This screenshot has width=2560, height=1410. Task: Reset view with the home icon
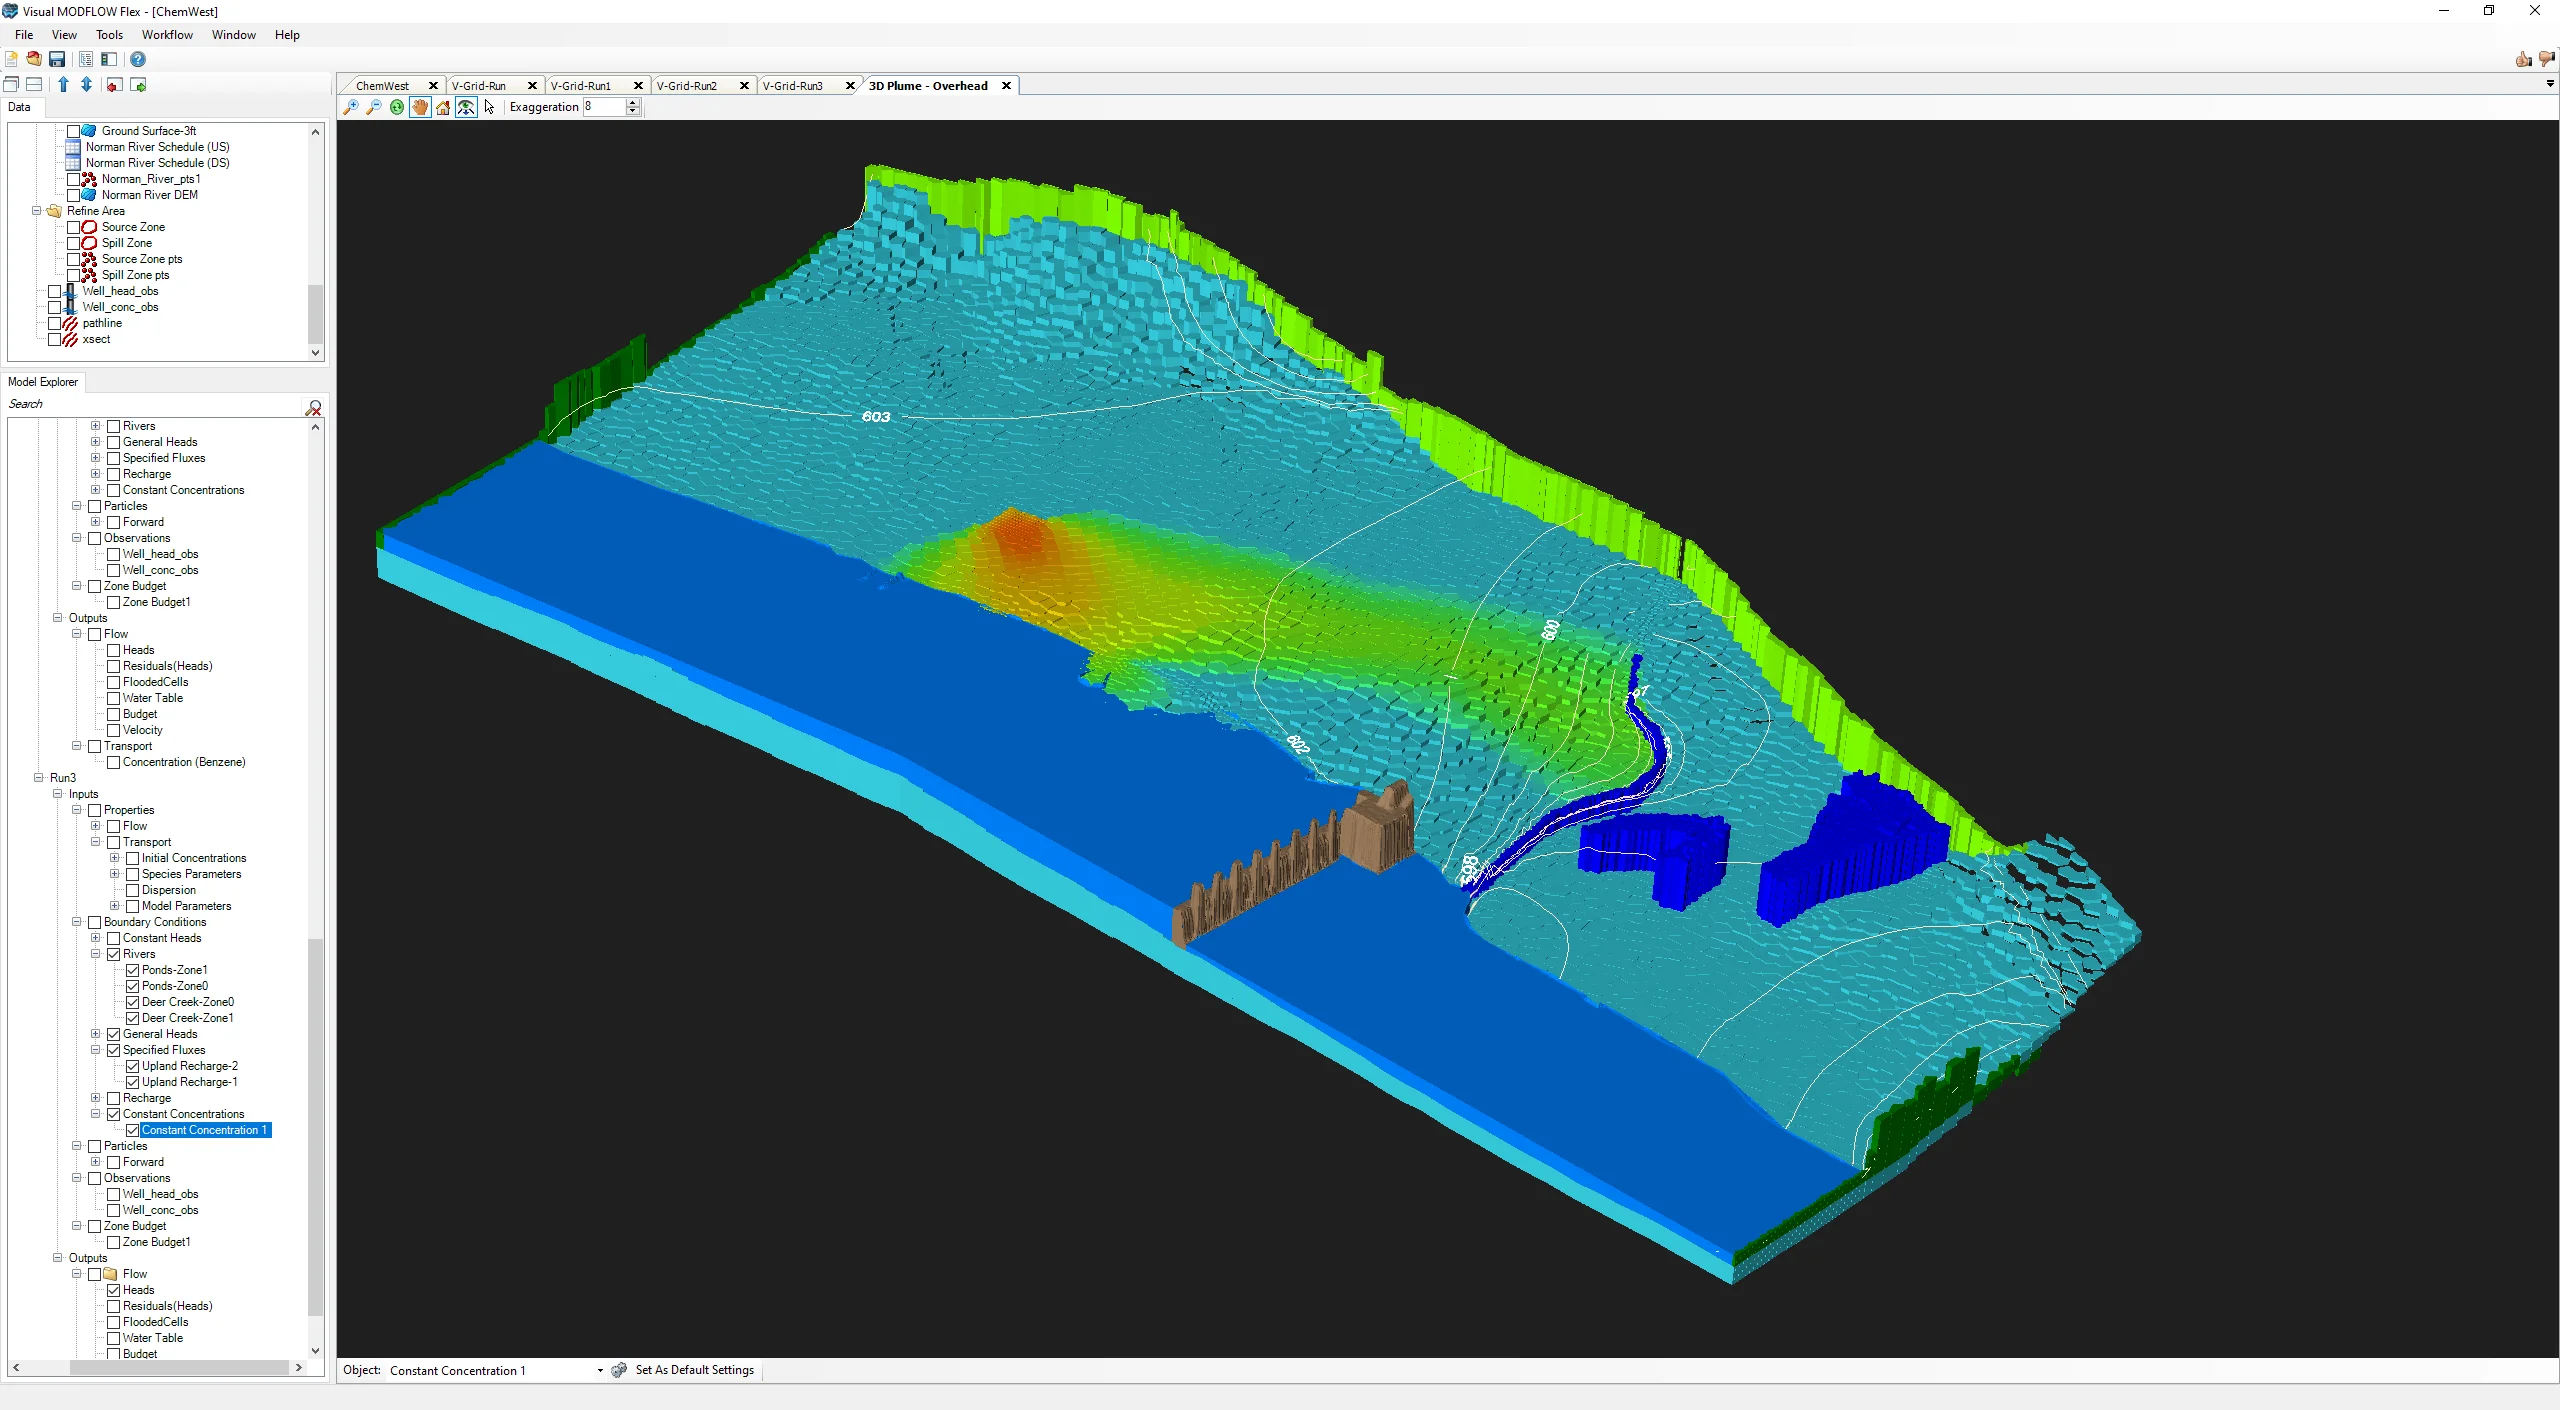coord(443,107)
